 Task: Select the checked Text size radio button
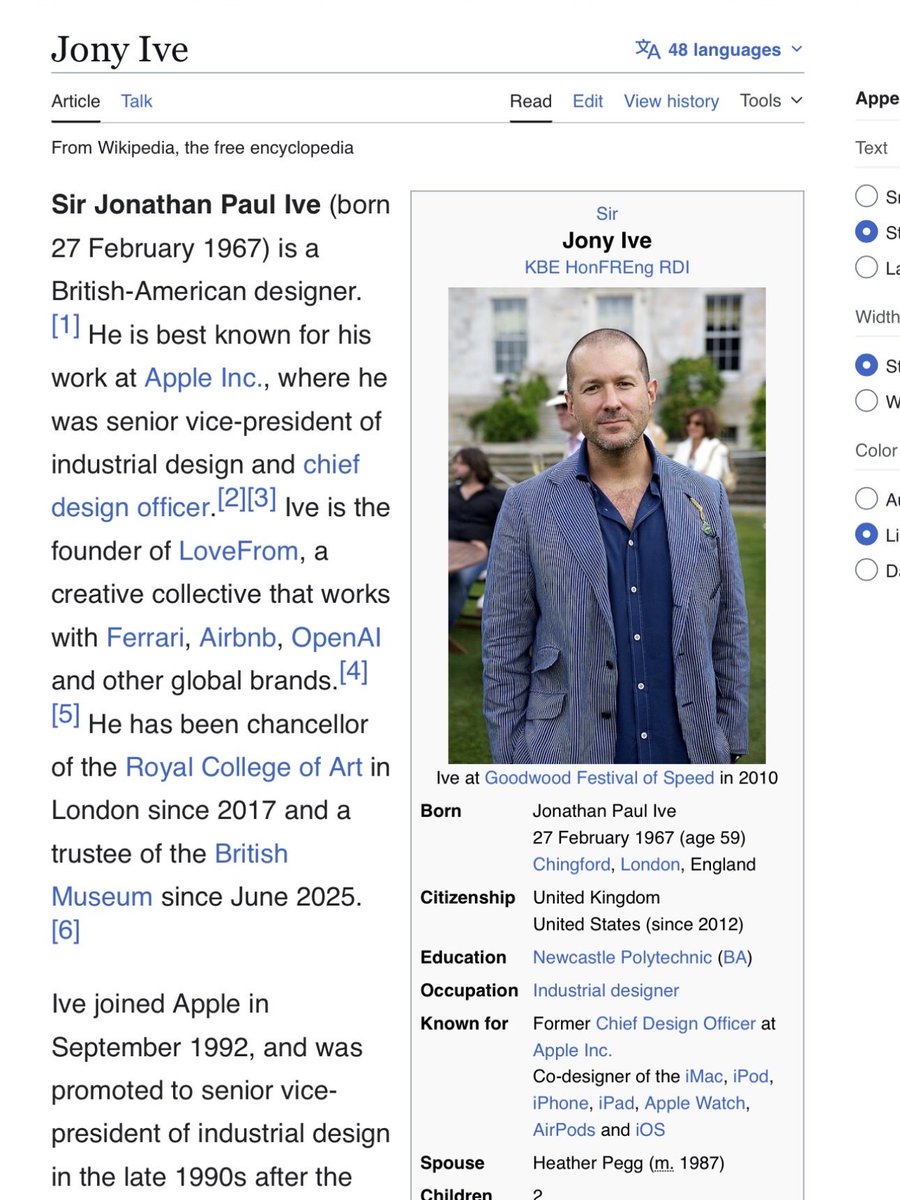click(x=867, y=232)
